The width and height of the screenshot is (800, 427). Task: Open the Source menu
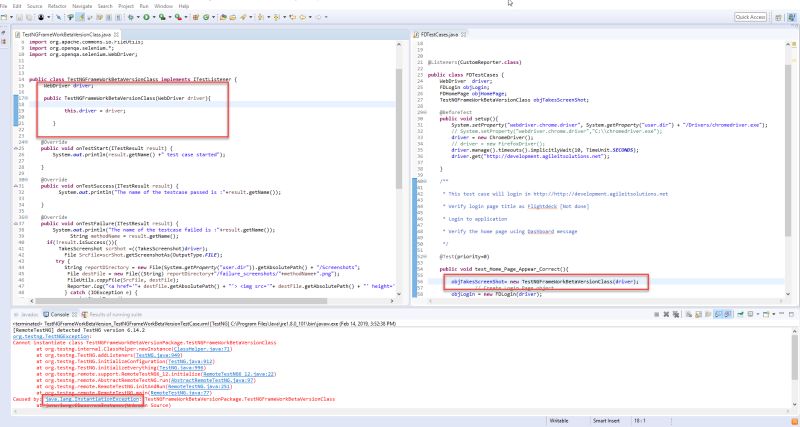(34, 6)
